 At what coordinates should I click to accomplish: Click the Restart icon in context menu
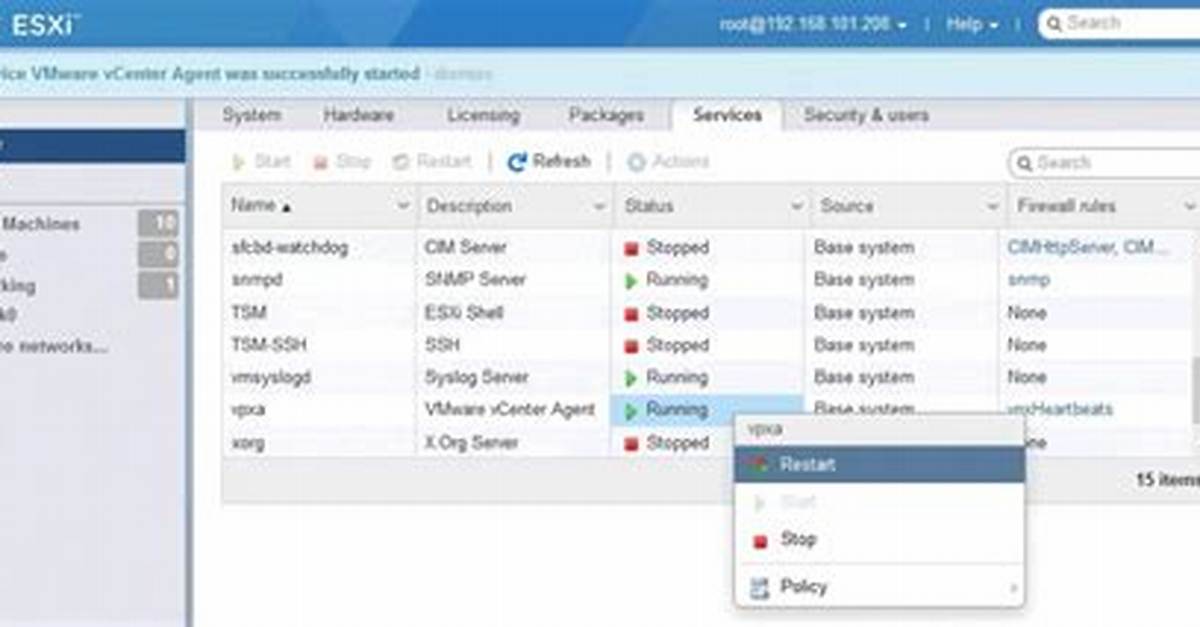(760, 465)
